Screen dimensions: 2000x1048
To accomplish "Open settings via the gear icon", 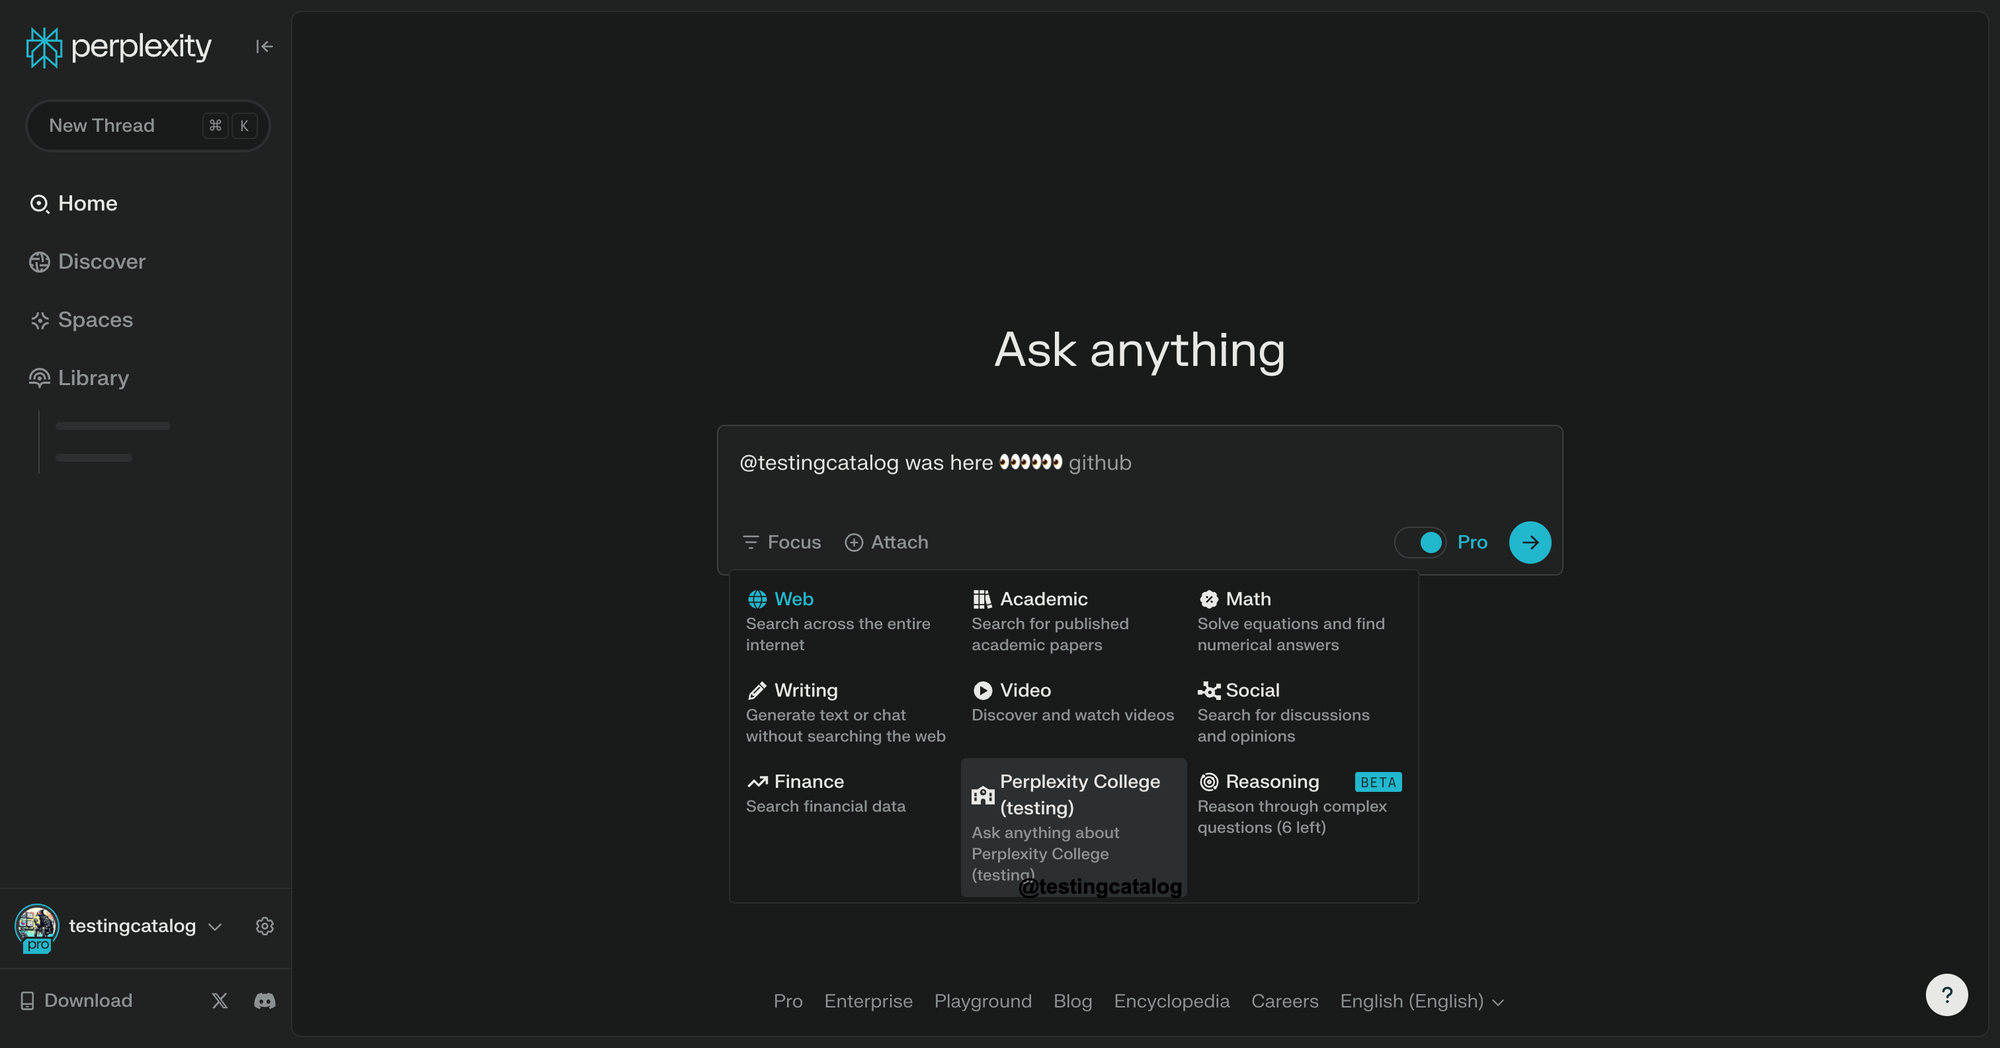I will (265, 926).
